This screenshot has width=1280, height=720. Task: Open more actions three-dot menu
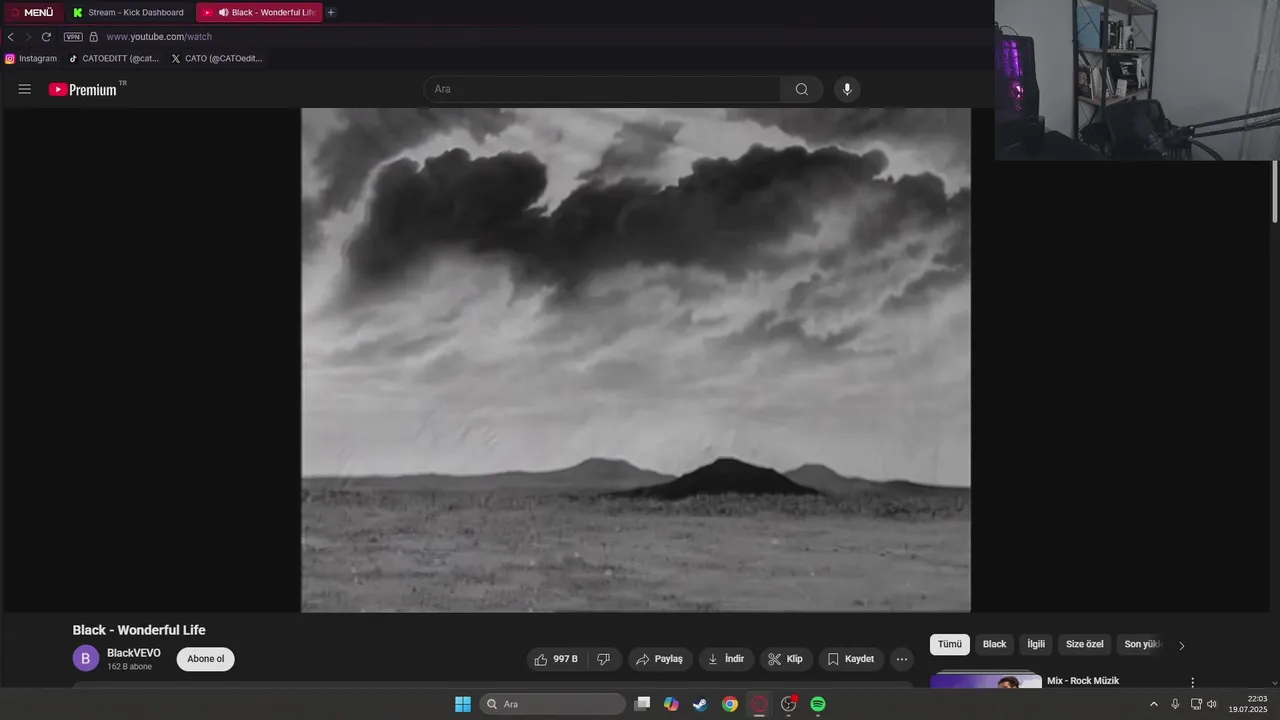point(902,659)
